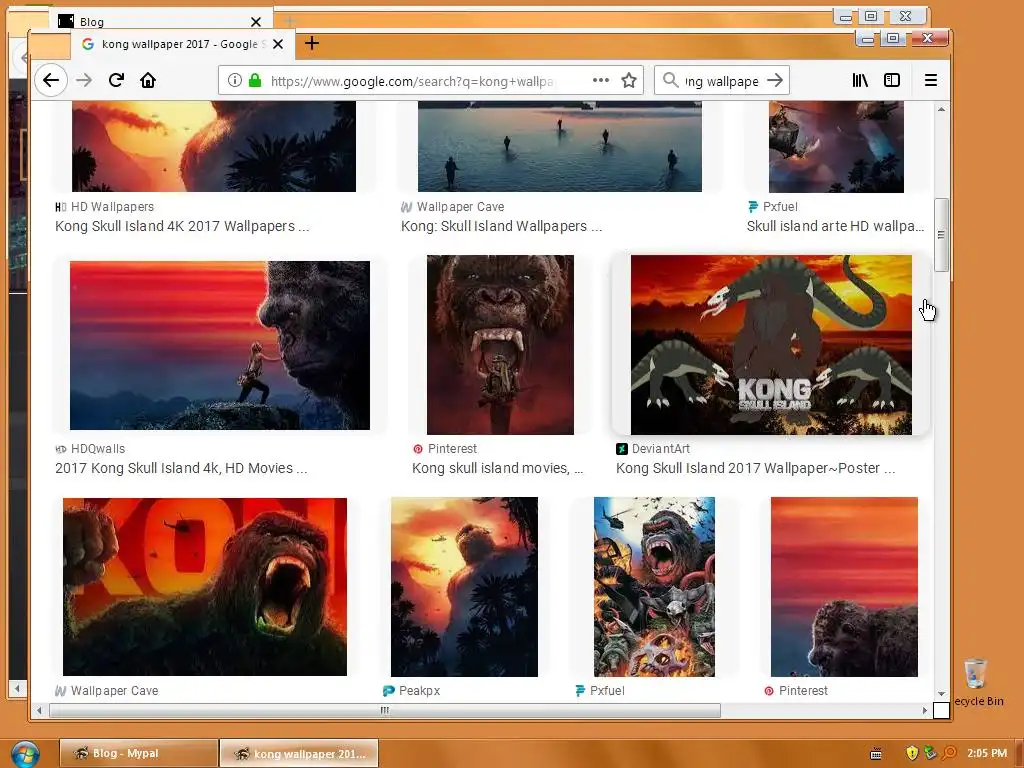
Task: Switch to 'kong wallpaper 201...' taskbar button
Action: tap(299, 753)
